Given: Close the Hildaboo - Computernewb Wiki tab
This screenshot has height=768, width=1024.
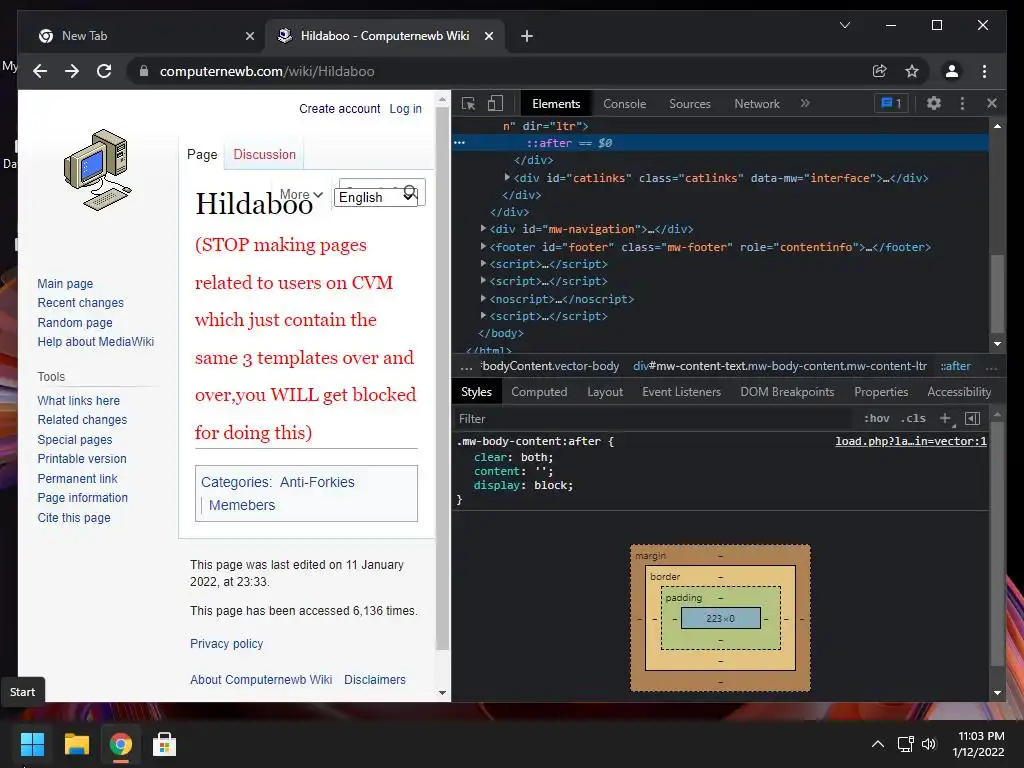Looking at the screenshot, I should [x=489, y=36].
